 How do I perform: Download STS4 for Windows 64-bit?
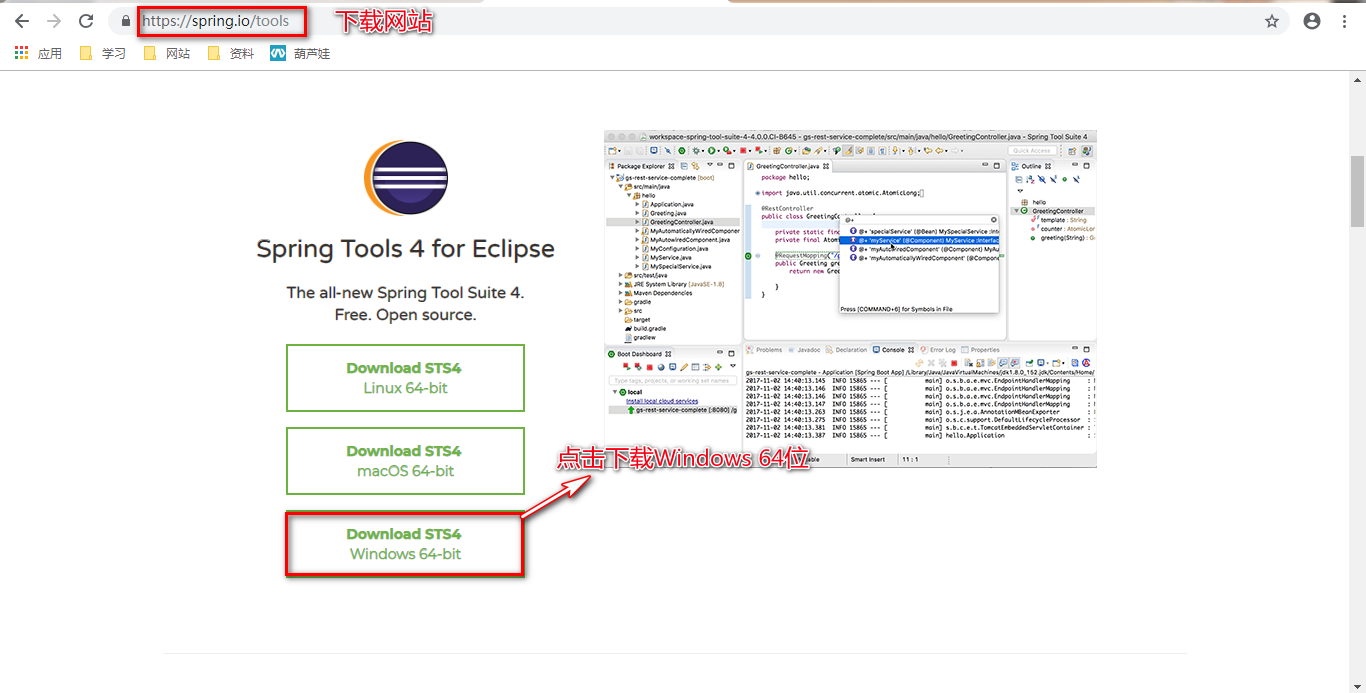405,544
